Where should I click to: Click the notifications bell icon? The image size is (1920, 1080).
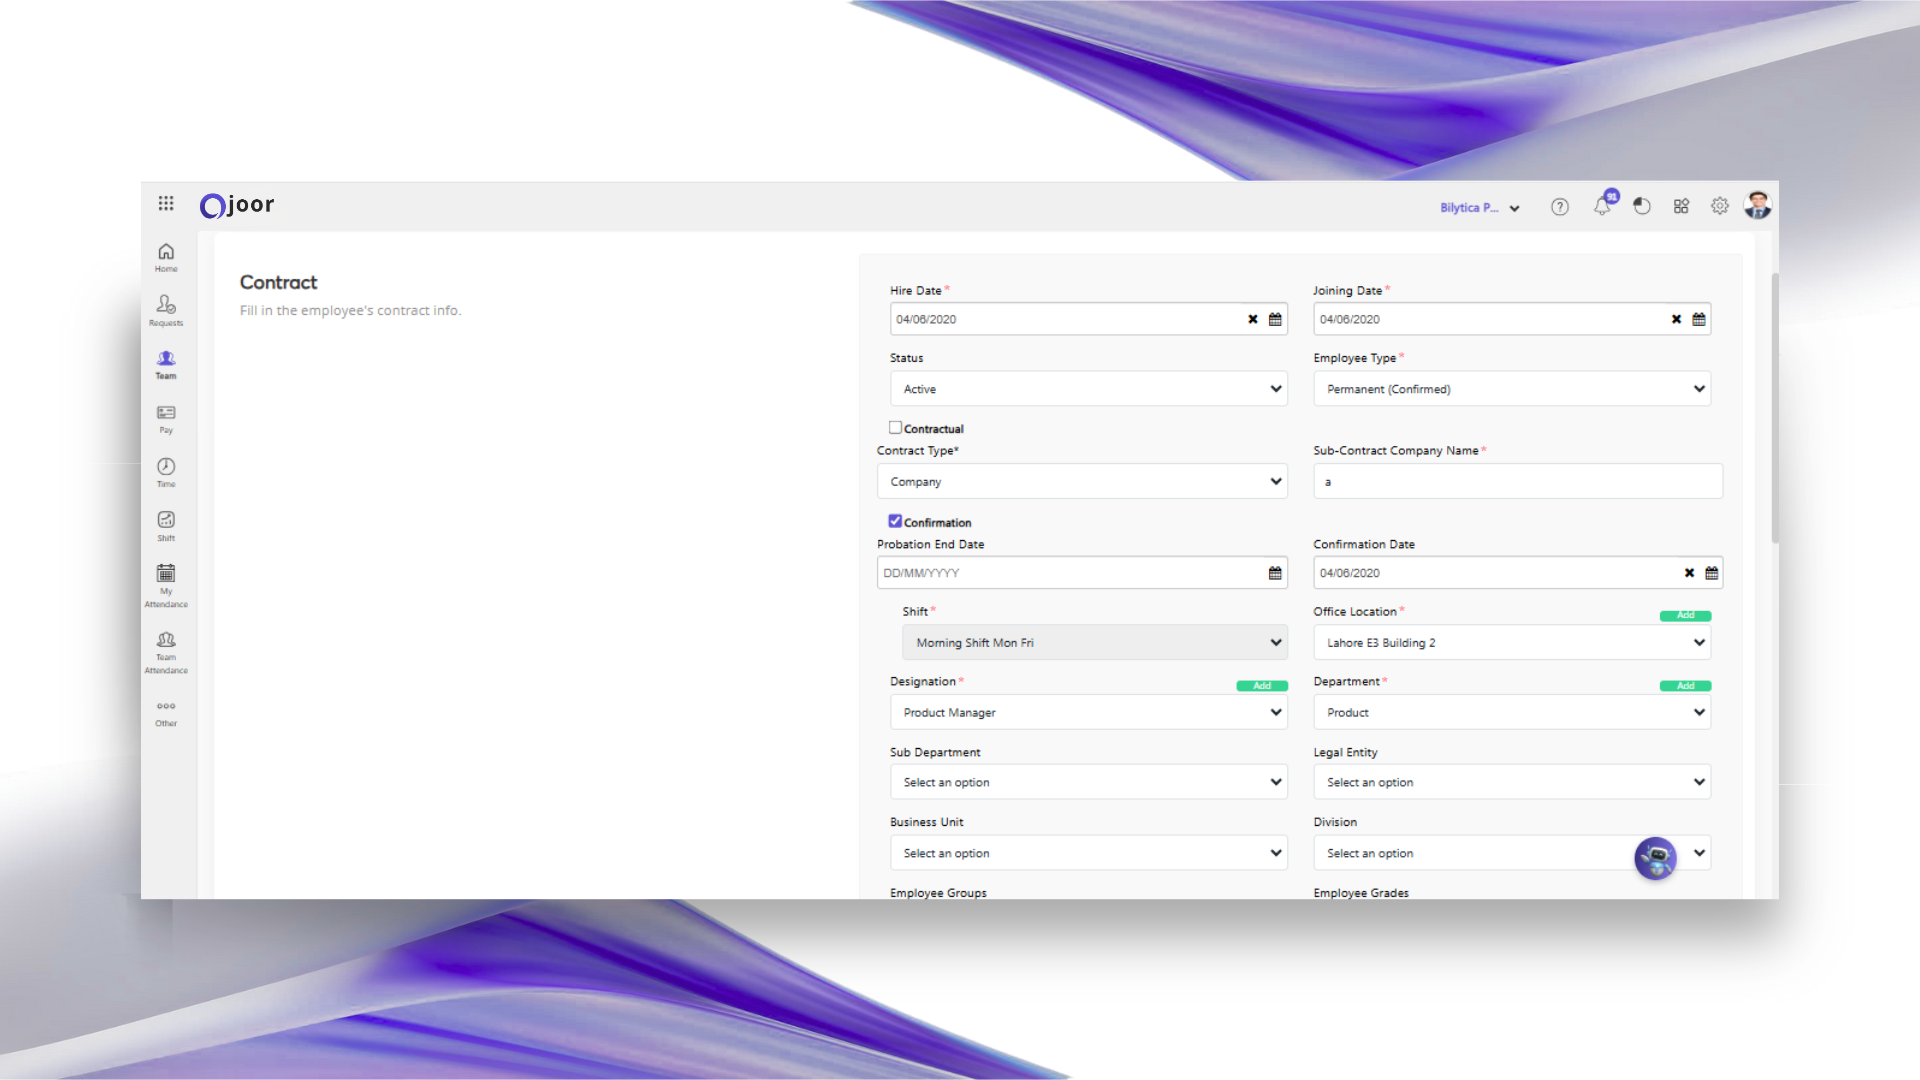coord(1602,206)
